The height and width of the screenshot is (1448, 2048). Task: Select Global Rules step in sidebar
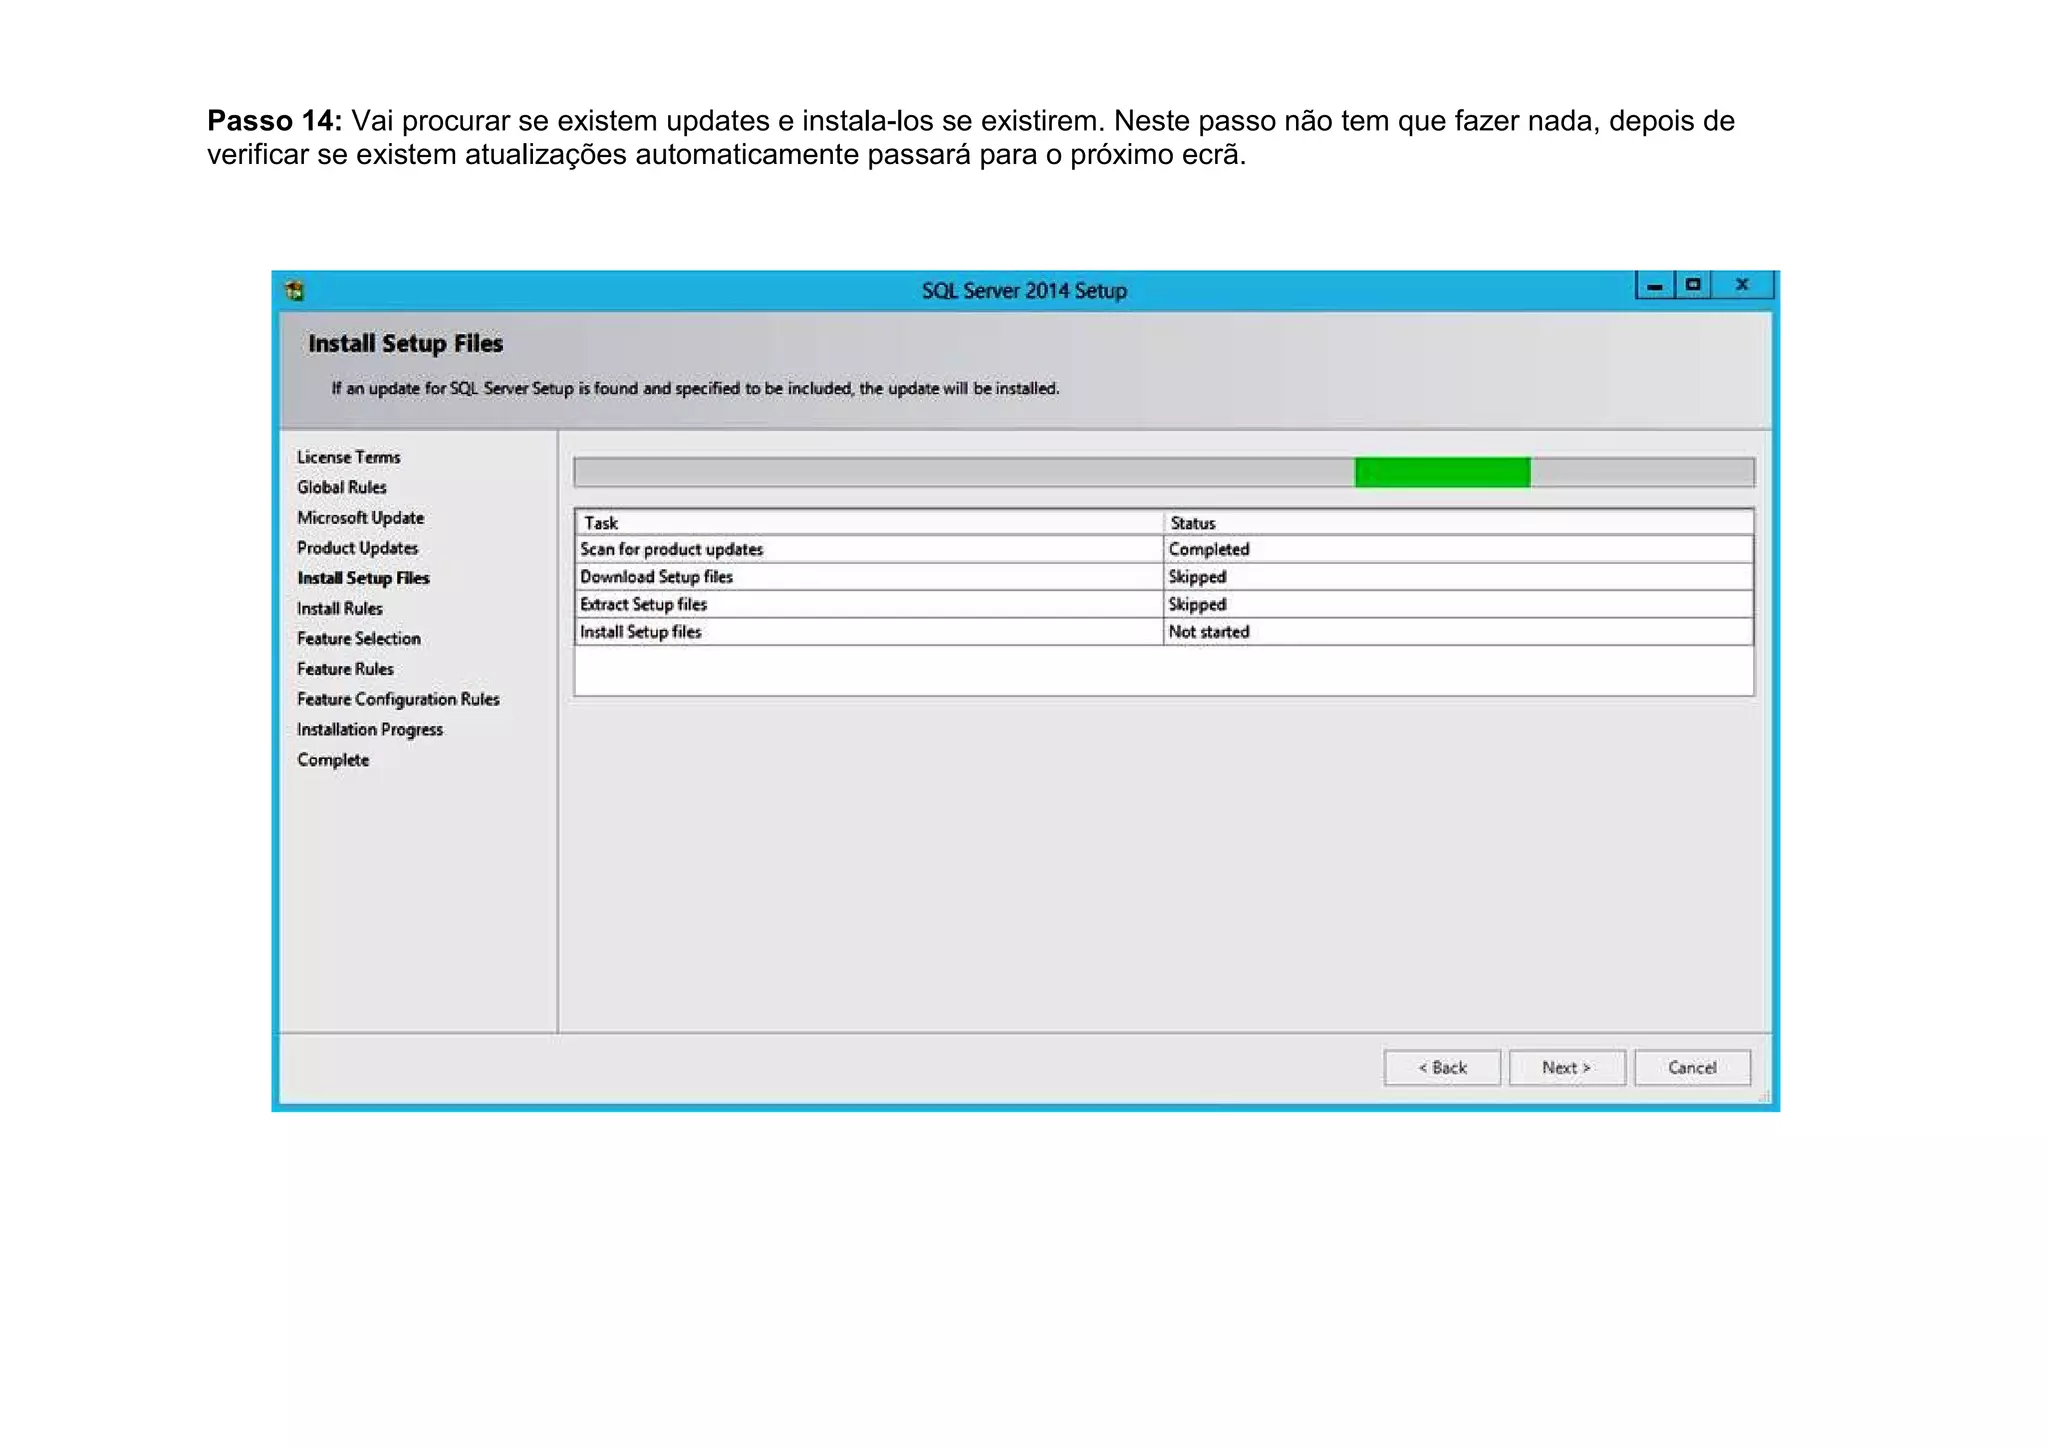tap(342, 487)
